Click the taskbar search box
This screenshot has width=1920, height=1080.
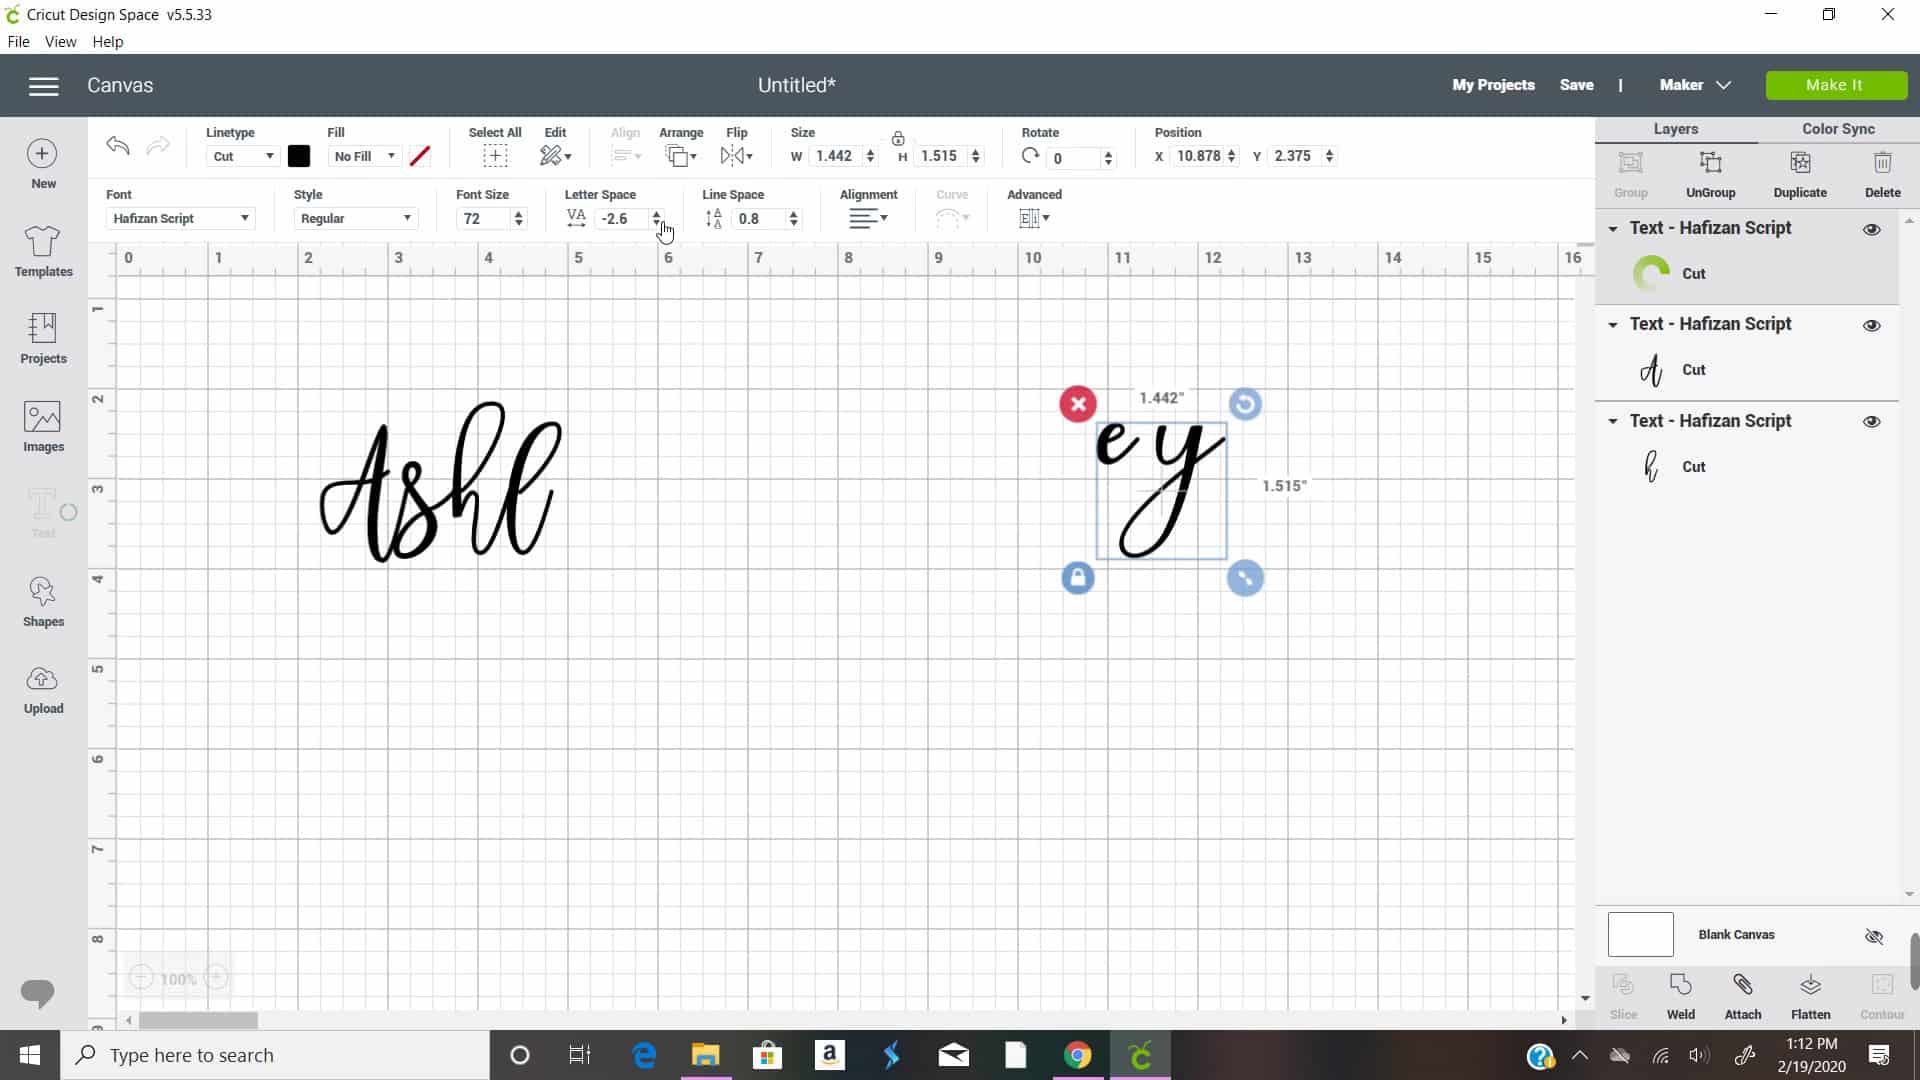(x=275, y=1055)
